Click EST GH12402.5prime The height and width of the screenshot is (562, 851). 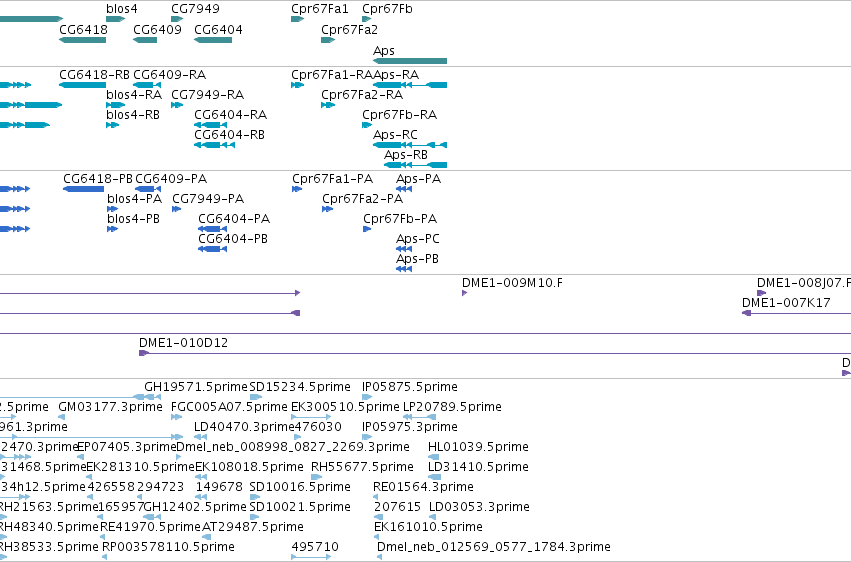pos(195,507)
